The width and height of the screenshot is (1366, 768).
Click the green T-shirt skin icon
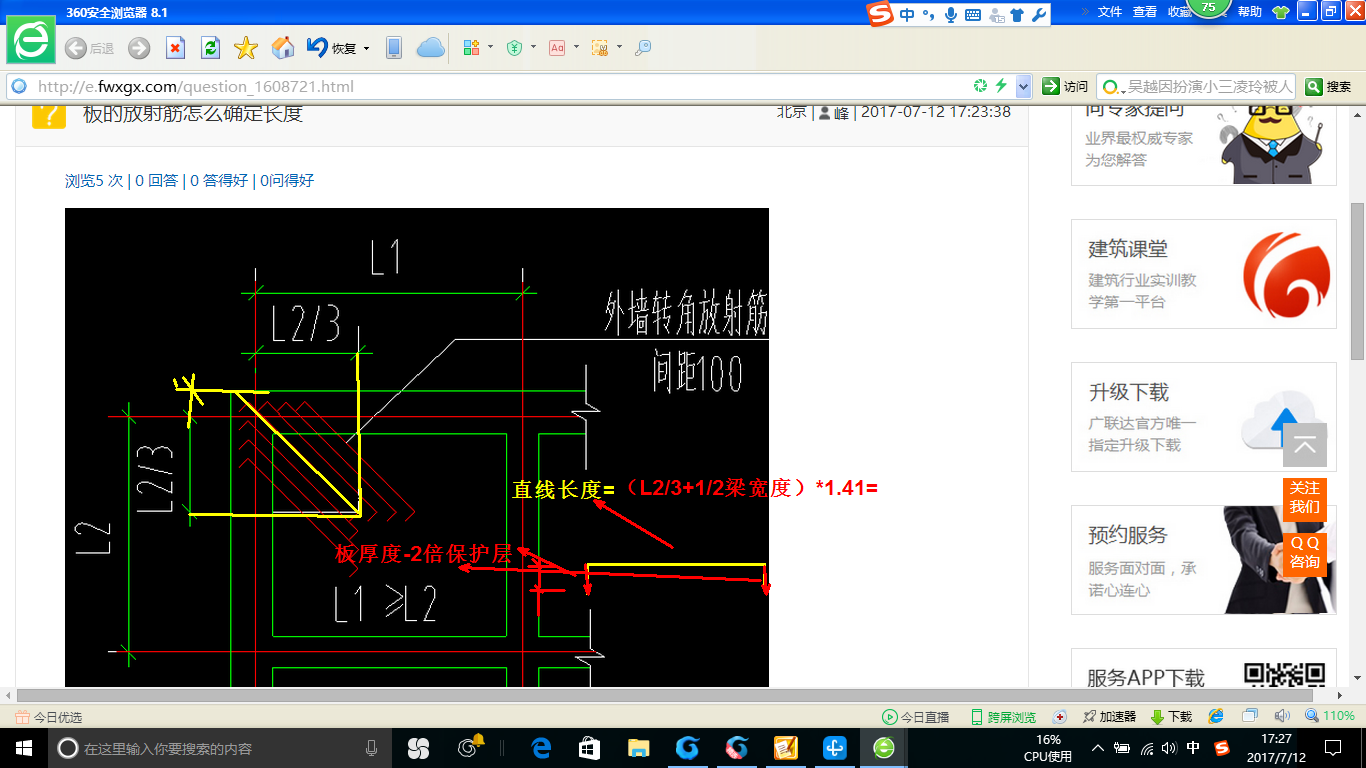pos(1281,12)
